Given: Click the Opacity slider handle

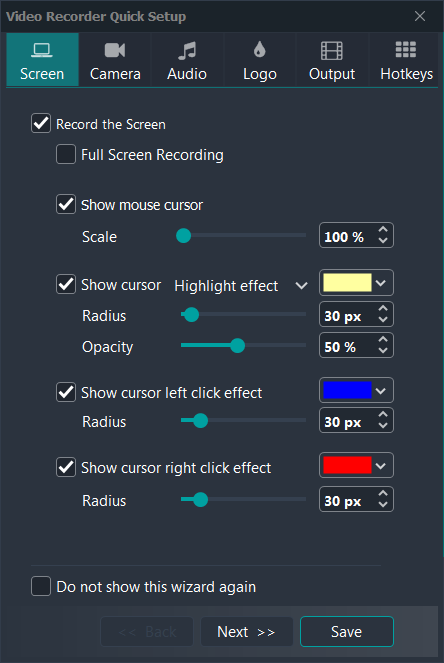Looking at the screenshot, I should pyautogui.click(x=238, y=345).
